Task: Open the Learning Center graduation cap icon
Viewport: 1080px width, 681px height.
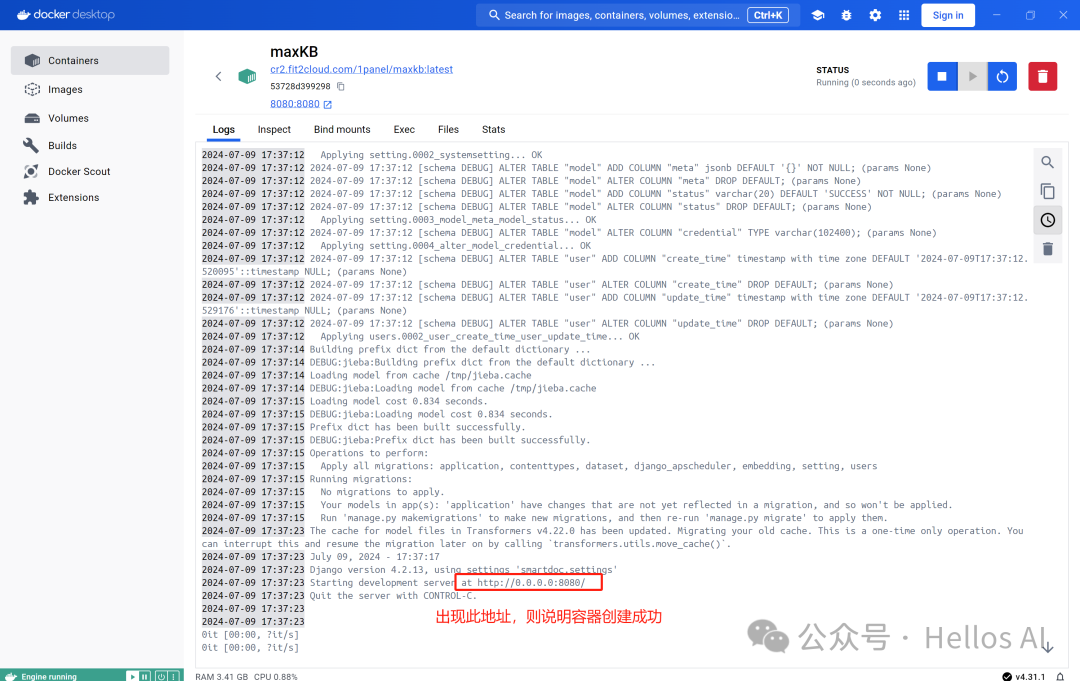Action: point(818,15)
